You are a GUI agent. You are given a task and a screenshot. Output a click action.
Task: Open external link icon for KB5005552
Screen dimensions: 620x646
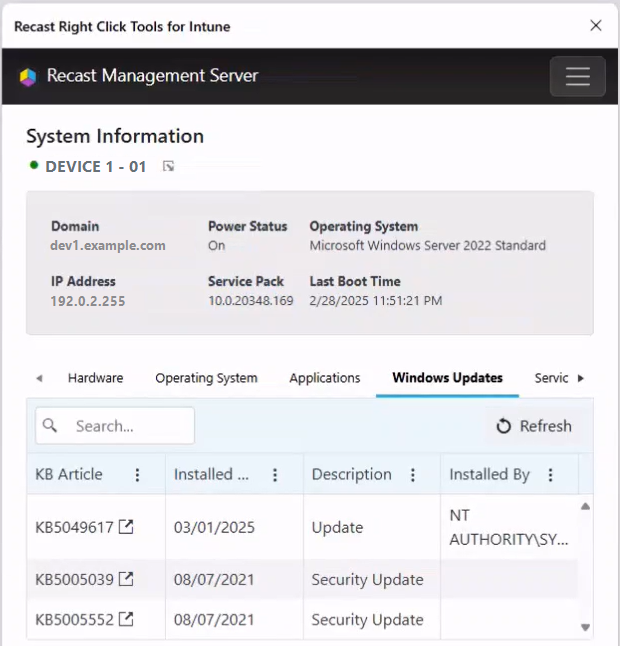[126, 620]
